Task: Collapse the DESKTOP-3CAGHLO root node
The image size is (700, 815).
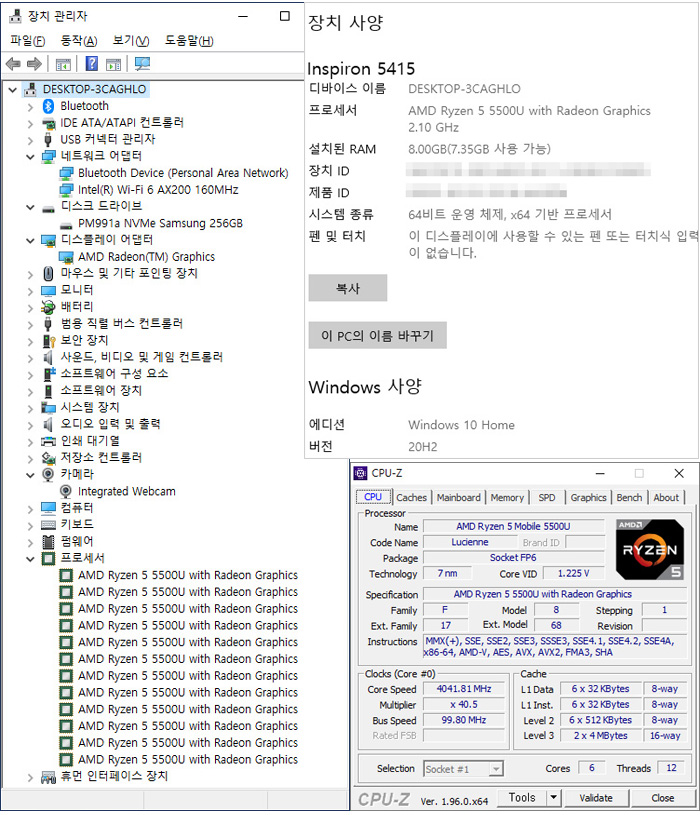Action: 12,89
